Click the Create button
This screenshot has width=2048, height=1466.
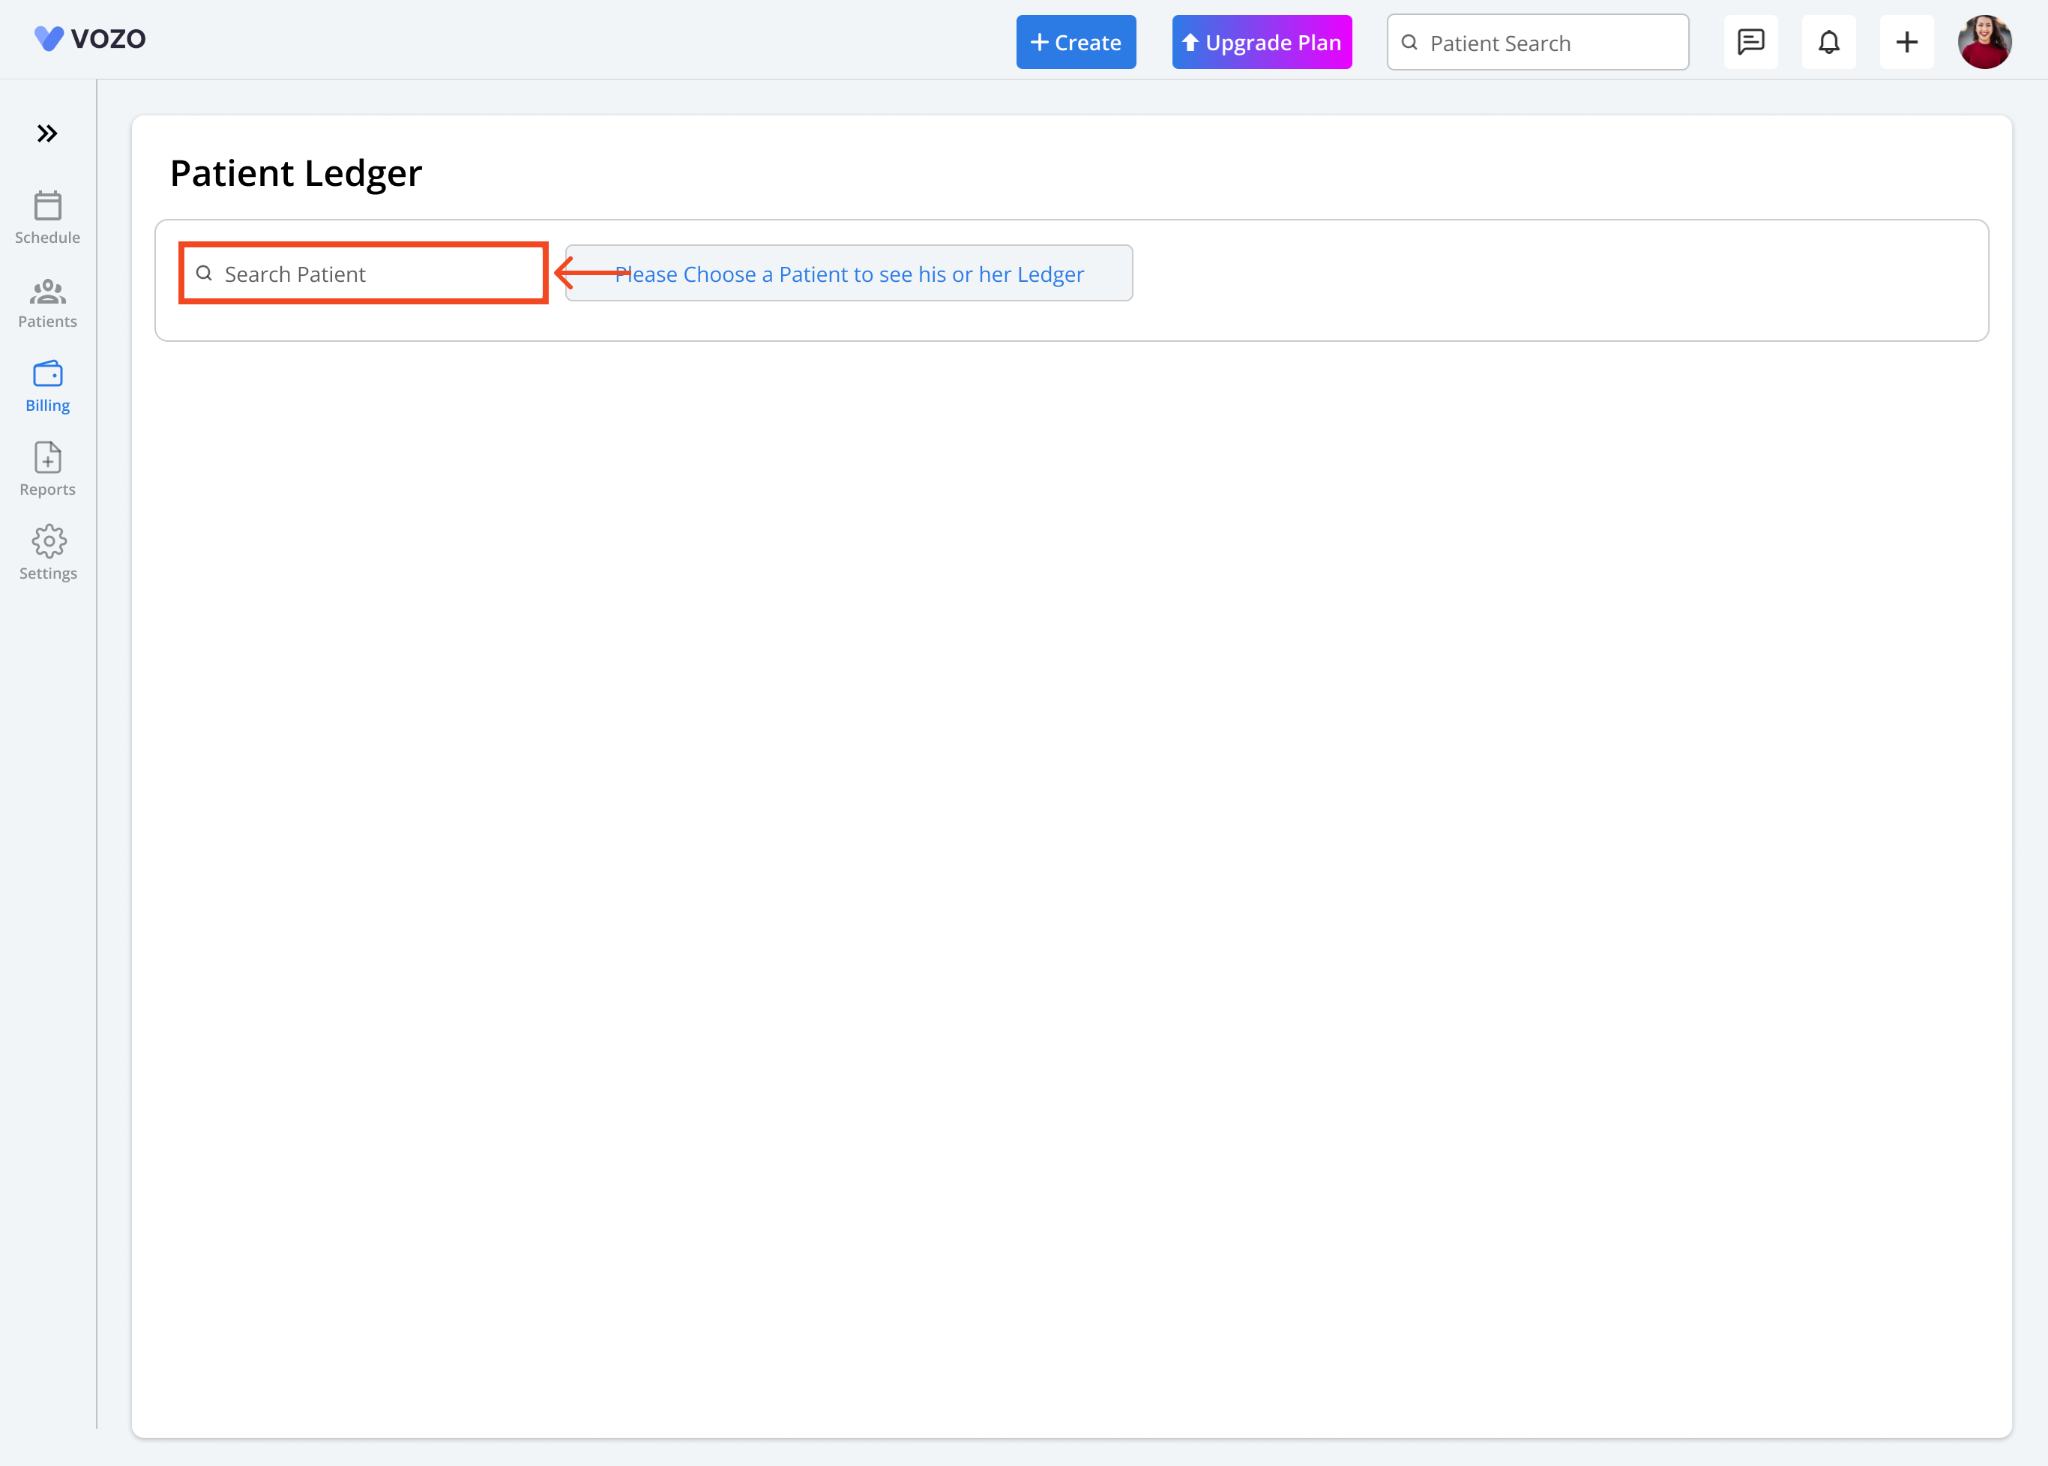(x=1077, y=41)
